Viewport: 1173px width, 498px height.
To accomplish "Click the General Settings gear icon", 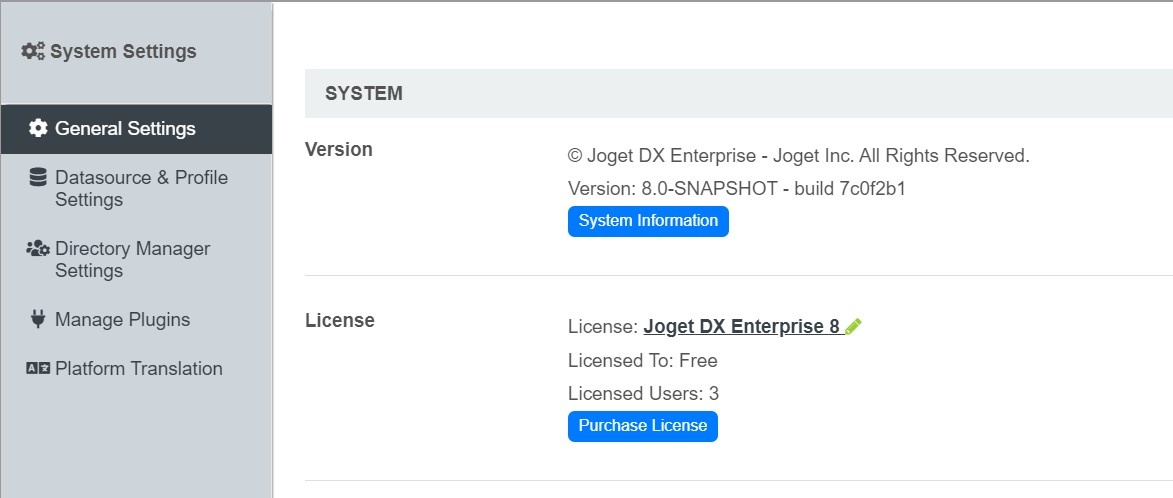I will point(38,128).
